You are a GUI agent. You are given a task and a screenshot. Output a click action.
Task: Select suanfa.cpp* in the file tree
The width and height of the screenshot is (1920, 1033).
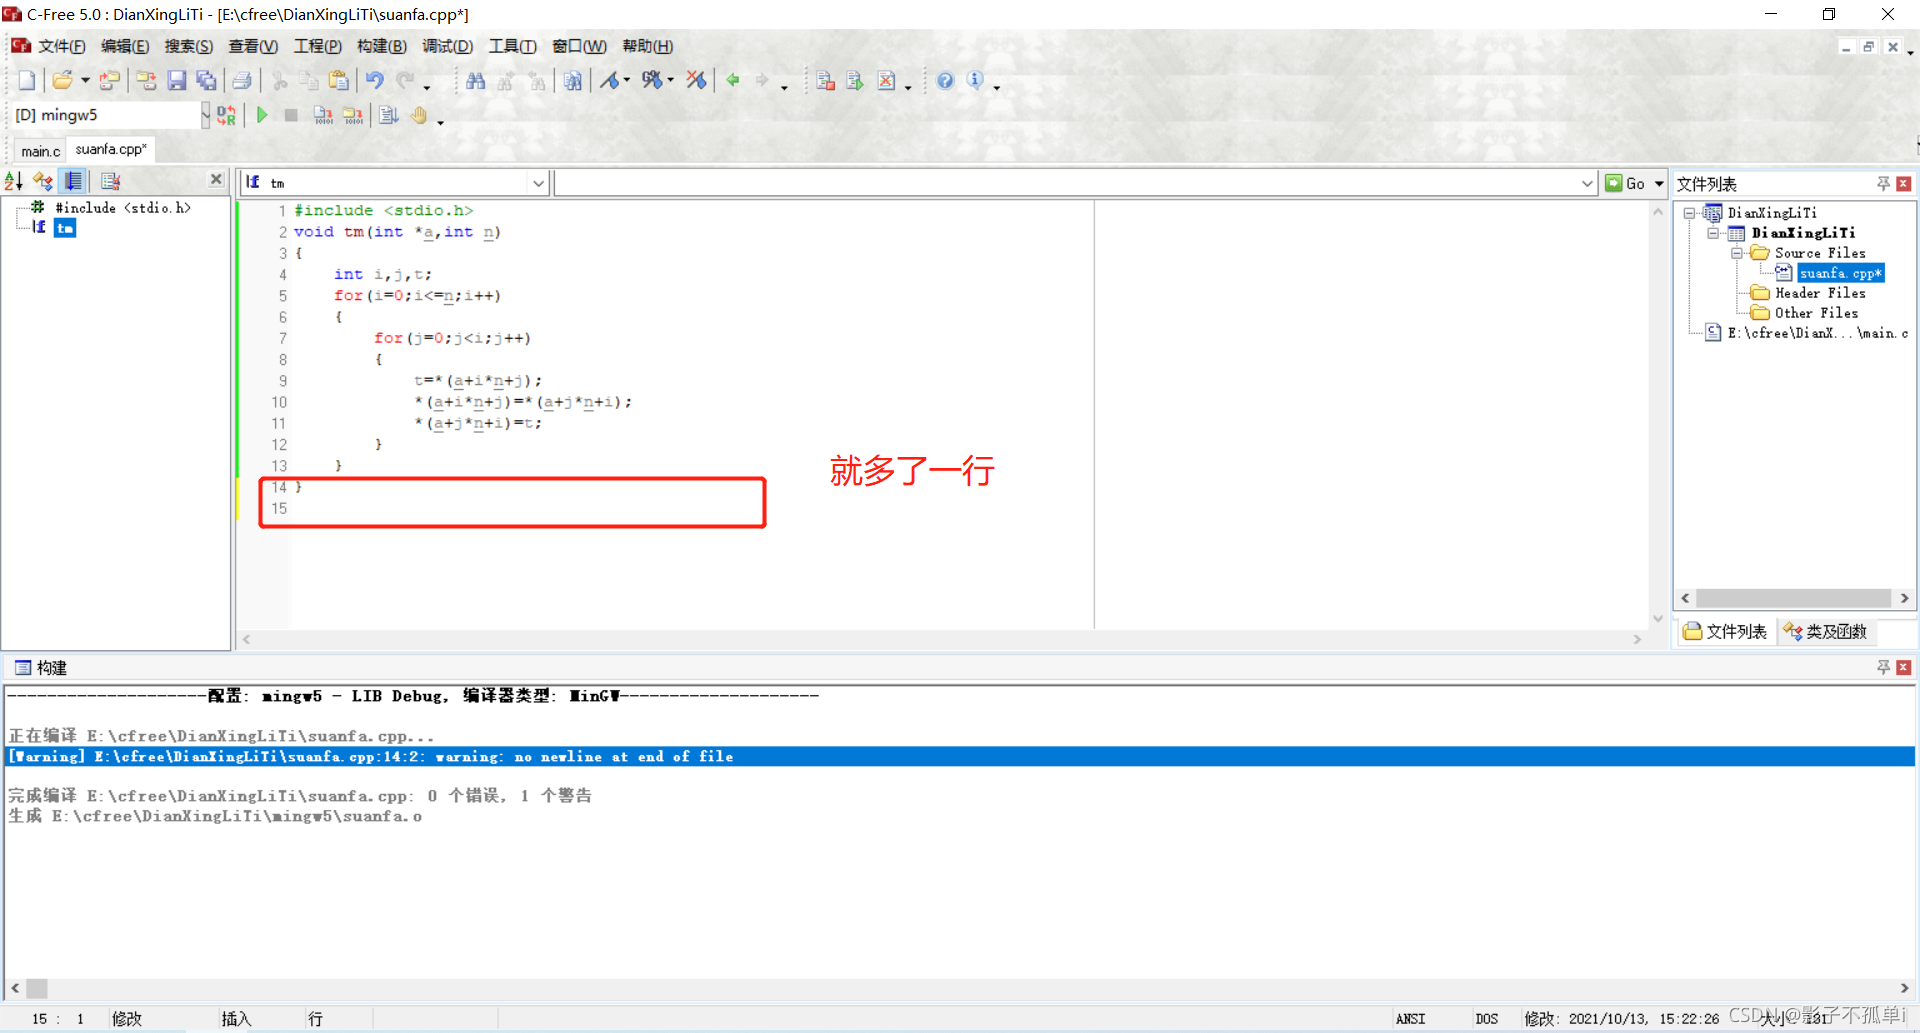pos(1841,273)
